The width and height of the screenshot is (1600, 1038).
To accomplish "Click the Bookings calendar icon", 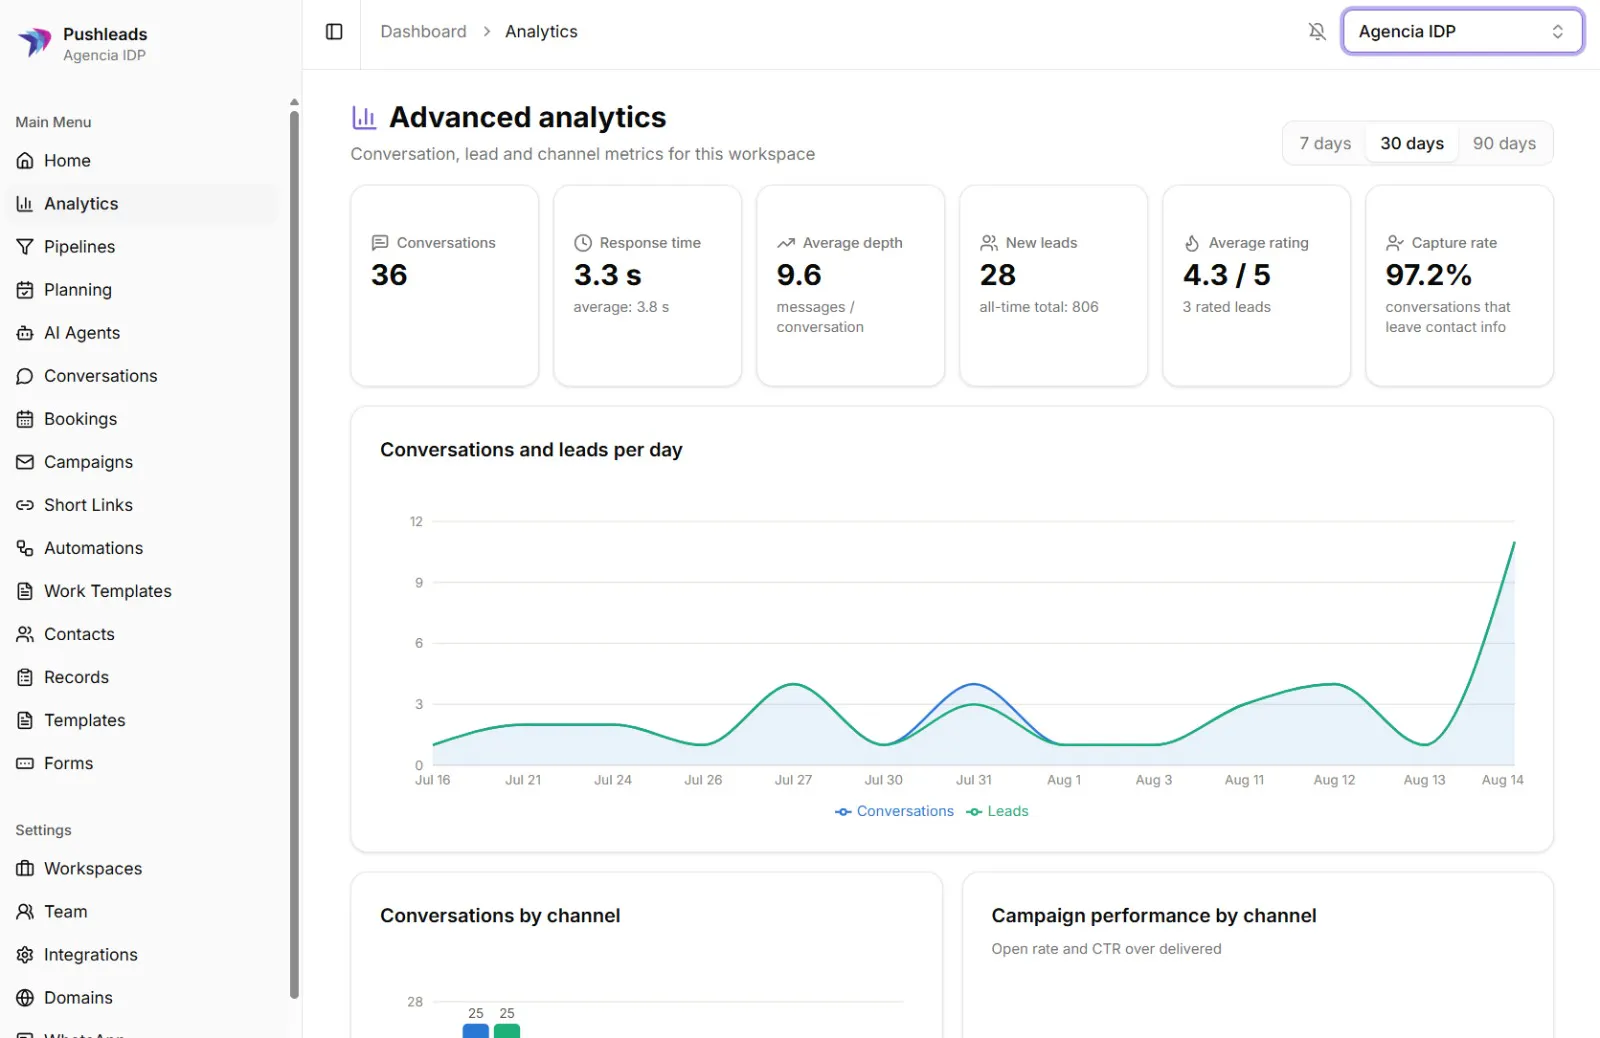I will [25, 419].
